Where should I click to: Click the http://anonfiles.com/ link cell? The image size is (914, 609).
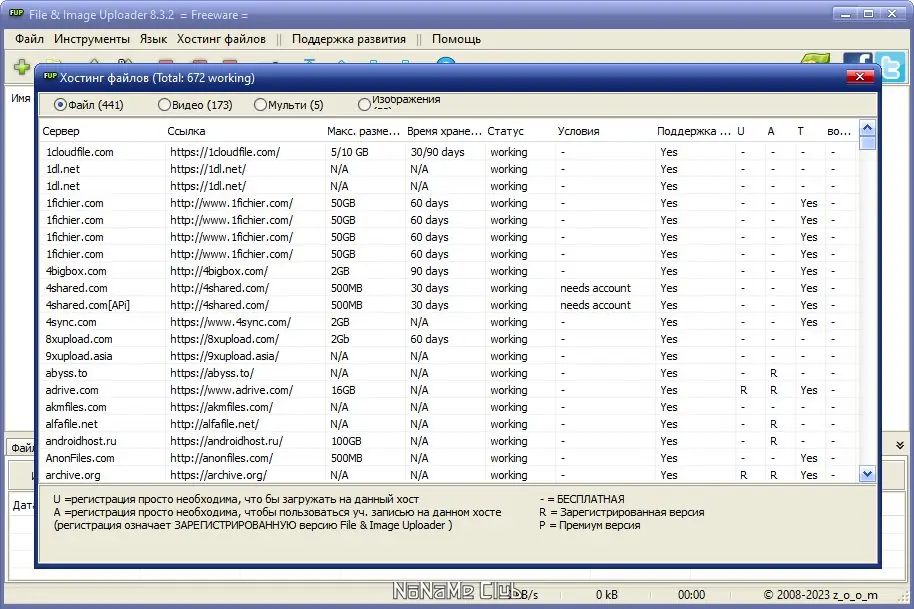222,457
